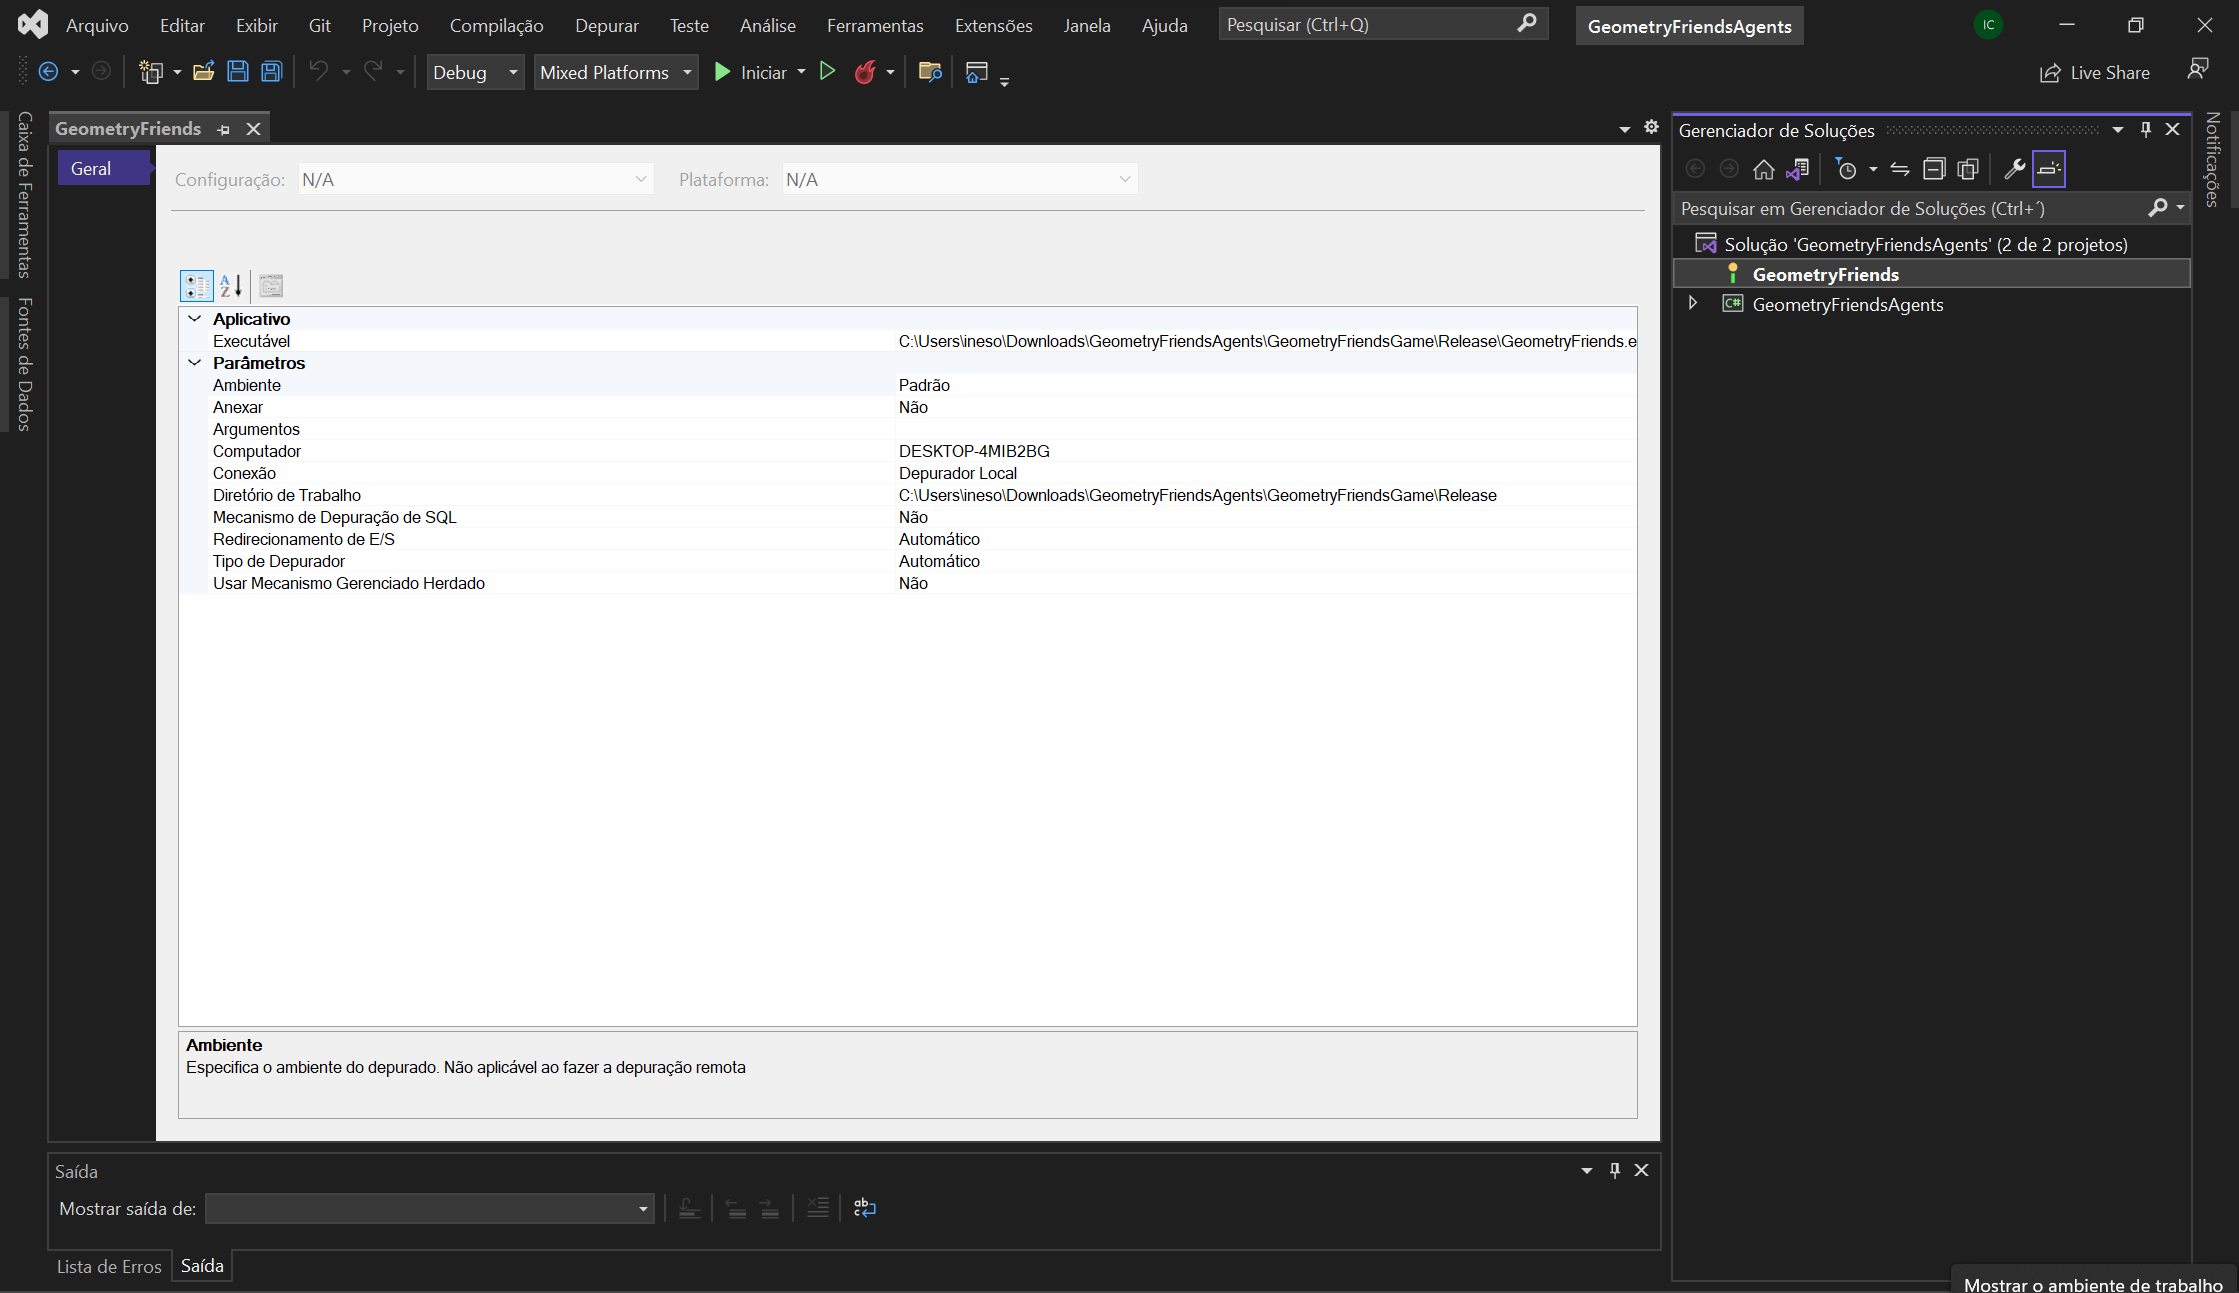The height and width of the screenshot is (1293, 2239).
Task: Switch views icon in Solution Explorer
Action: [x=1798, y=169]
